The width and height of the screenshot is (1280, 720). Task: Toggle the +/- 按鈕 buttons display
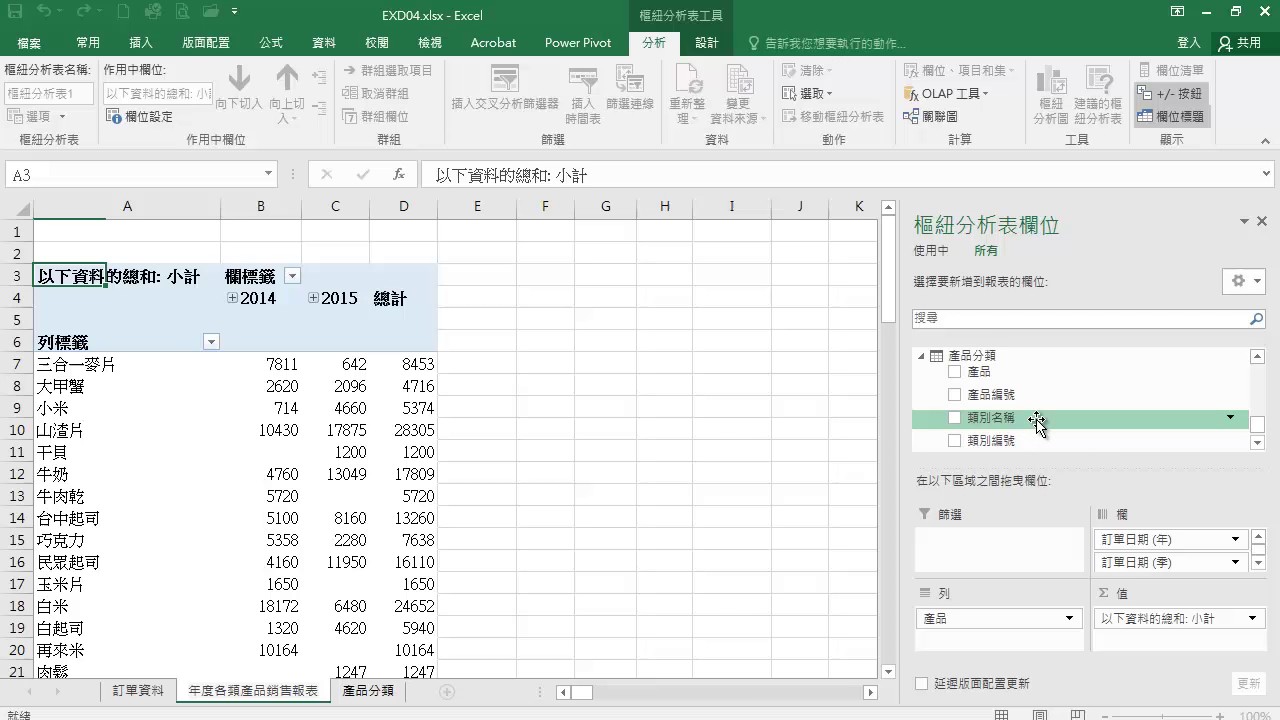1170,93
